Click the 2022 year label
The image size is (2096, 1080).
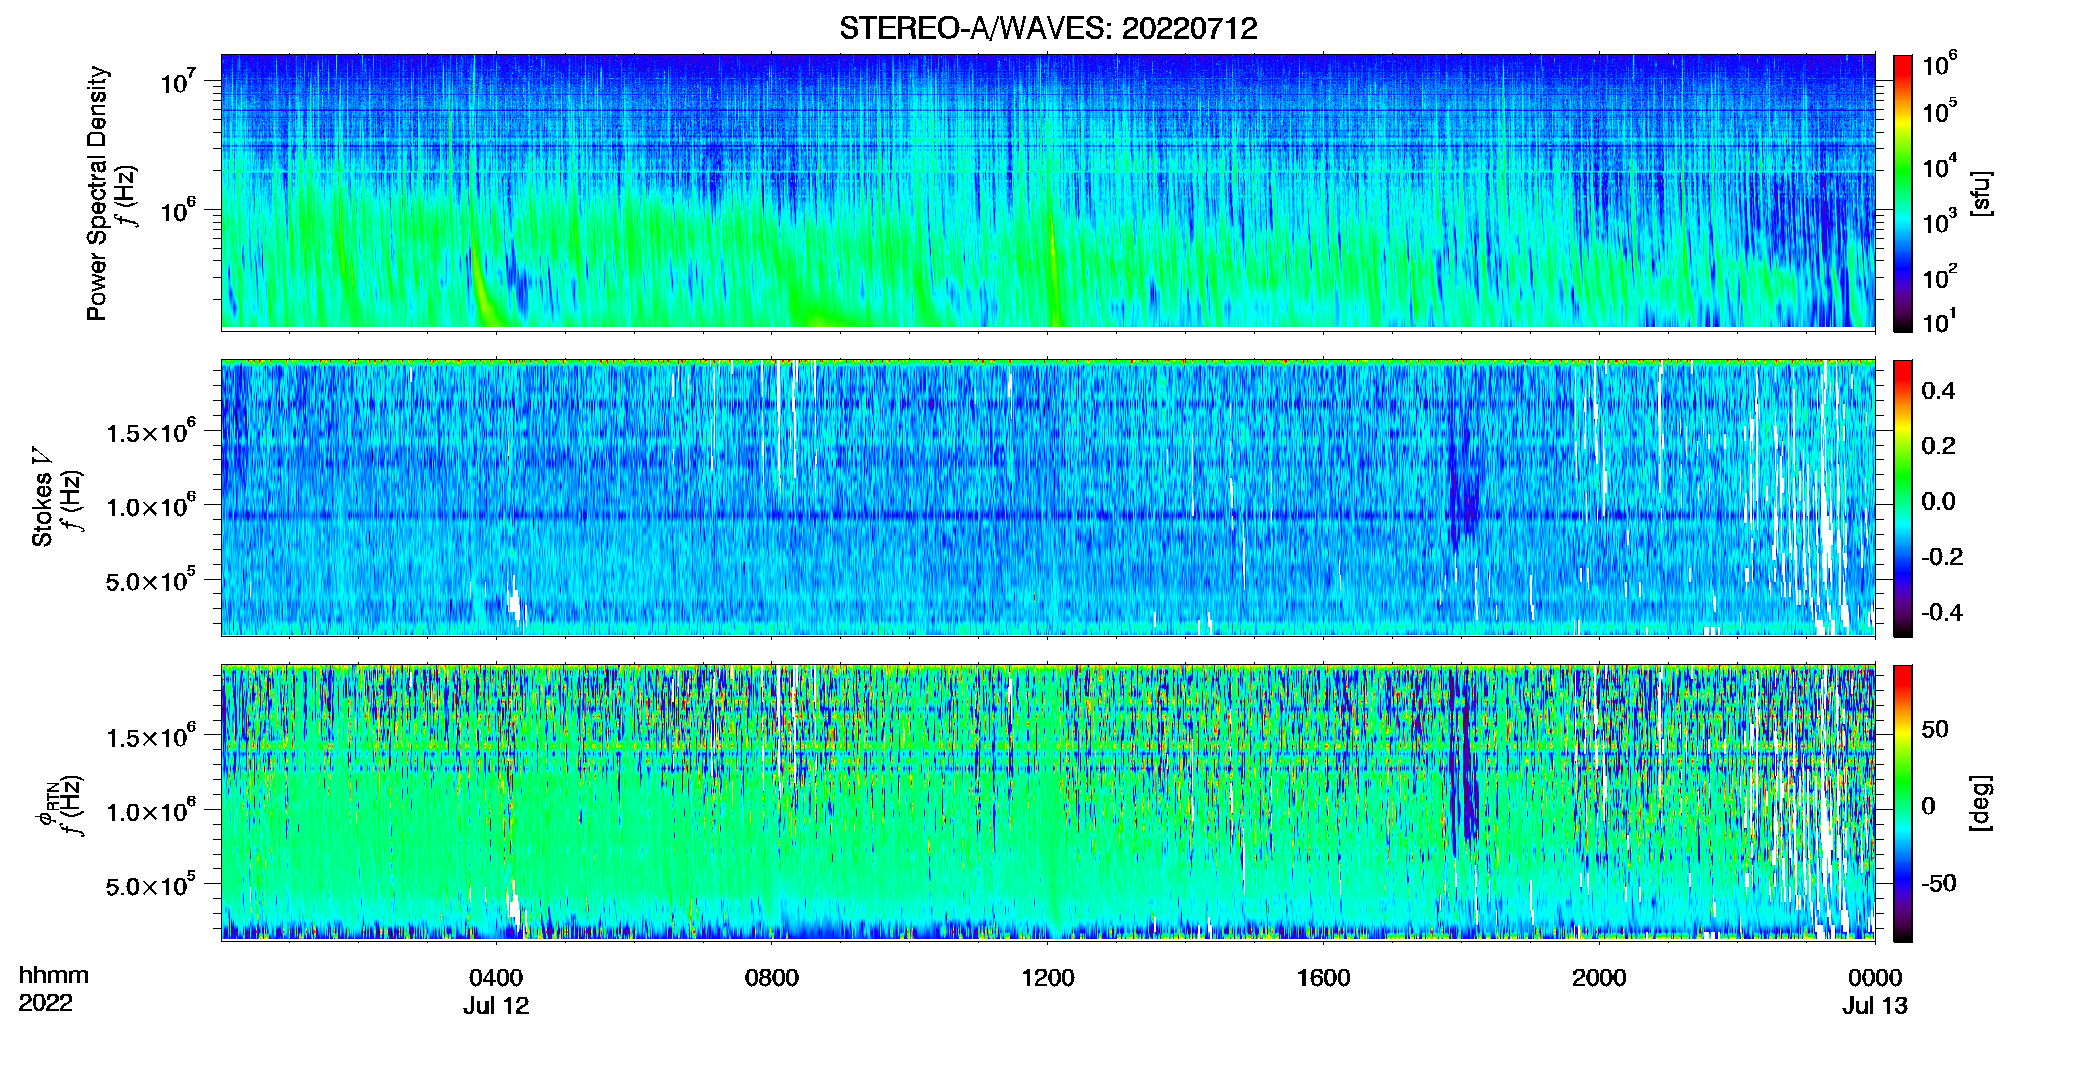click(x=45, y=1003)
